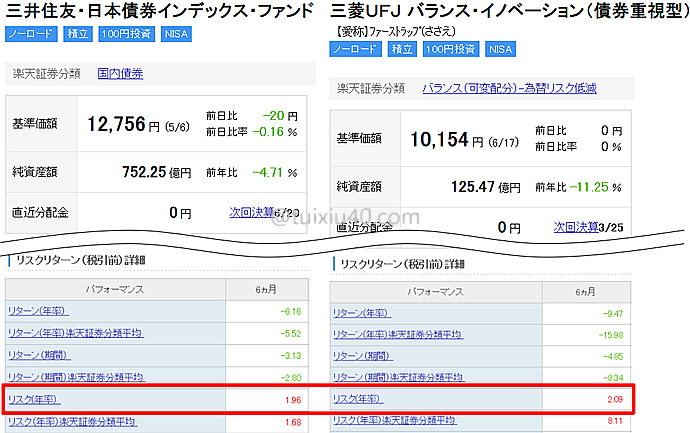The image size is (690, 433).
Task: Click 100円投資 badge under 三菱UFJ fund
Action: (x=451, y=49)
